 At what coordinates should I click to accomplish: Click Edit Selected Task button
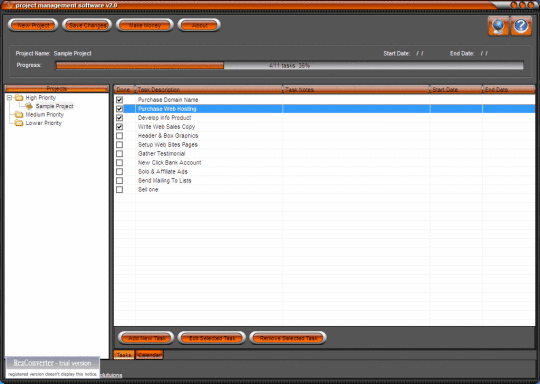click(212, 338)
